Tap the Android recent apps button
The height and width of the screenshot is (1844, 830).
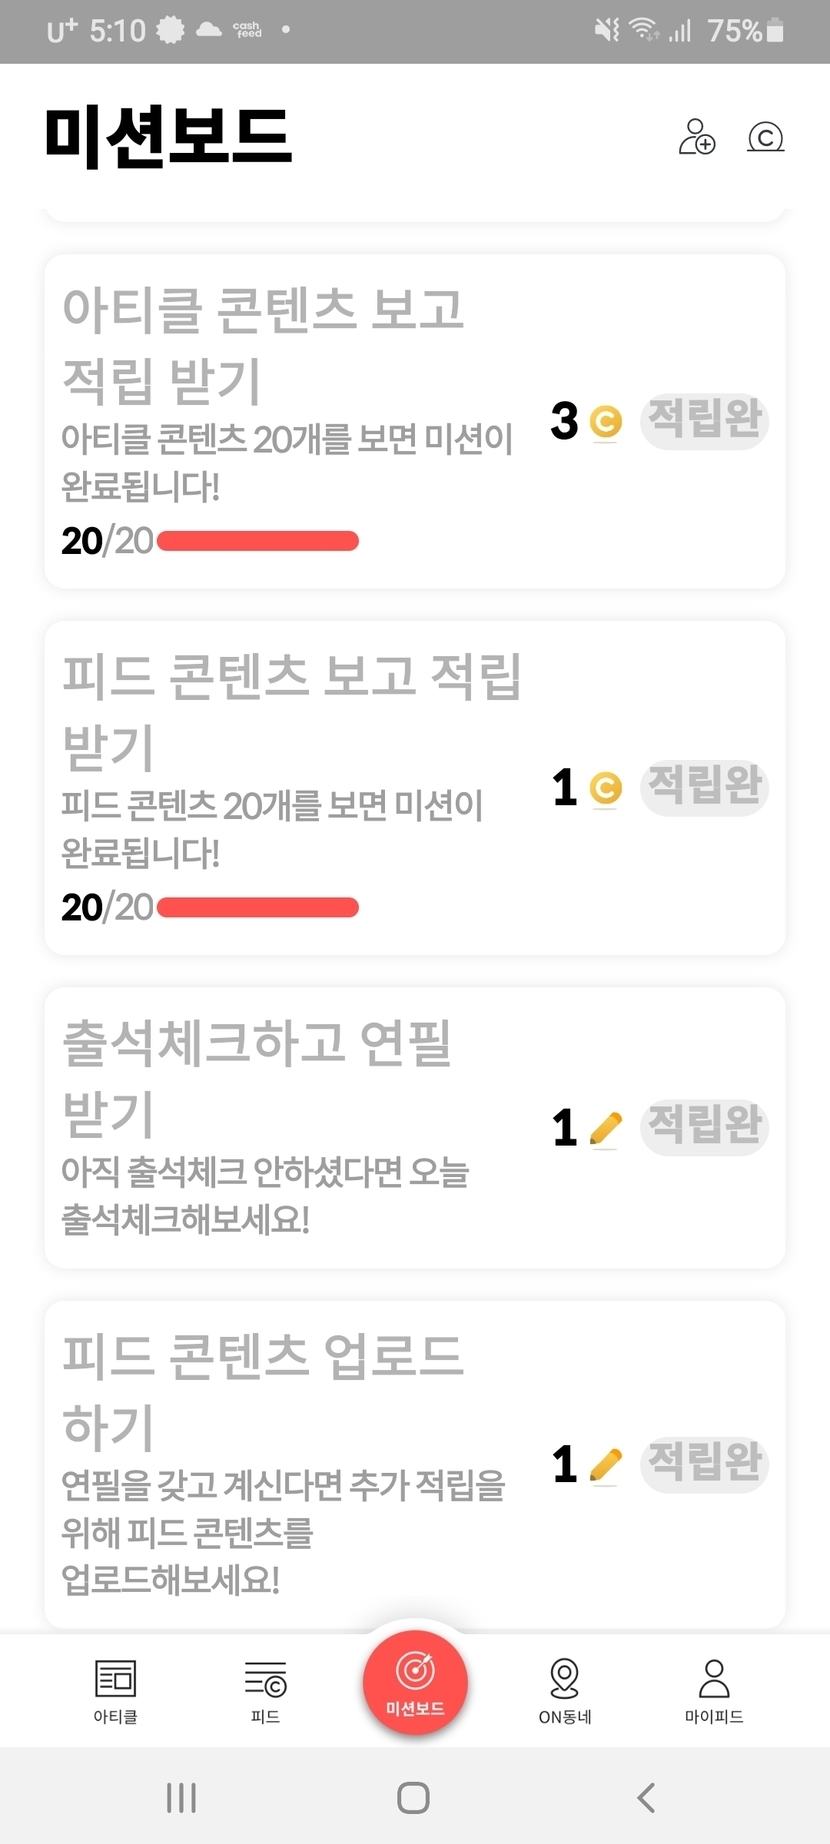(181, 1797)
